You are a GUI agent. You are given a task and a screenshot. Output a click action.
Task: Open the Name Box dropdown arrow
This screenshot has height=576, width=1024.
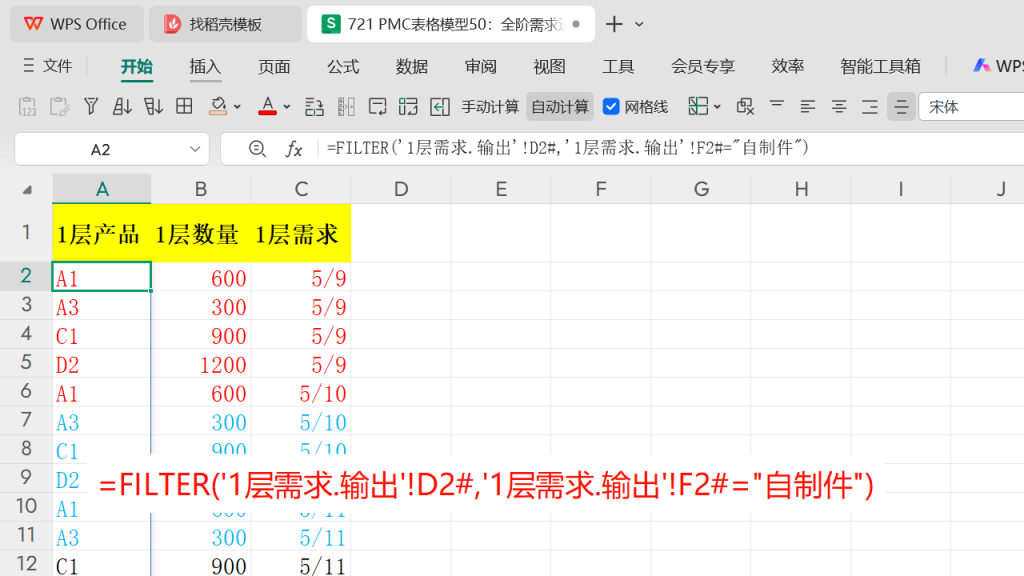[x=195, y=150]
